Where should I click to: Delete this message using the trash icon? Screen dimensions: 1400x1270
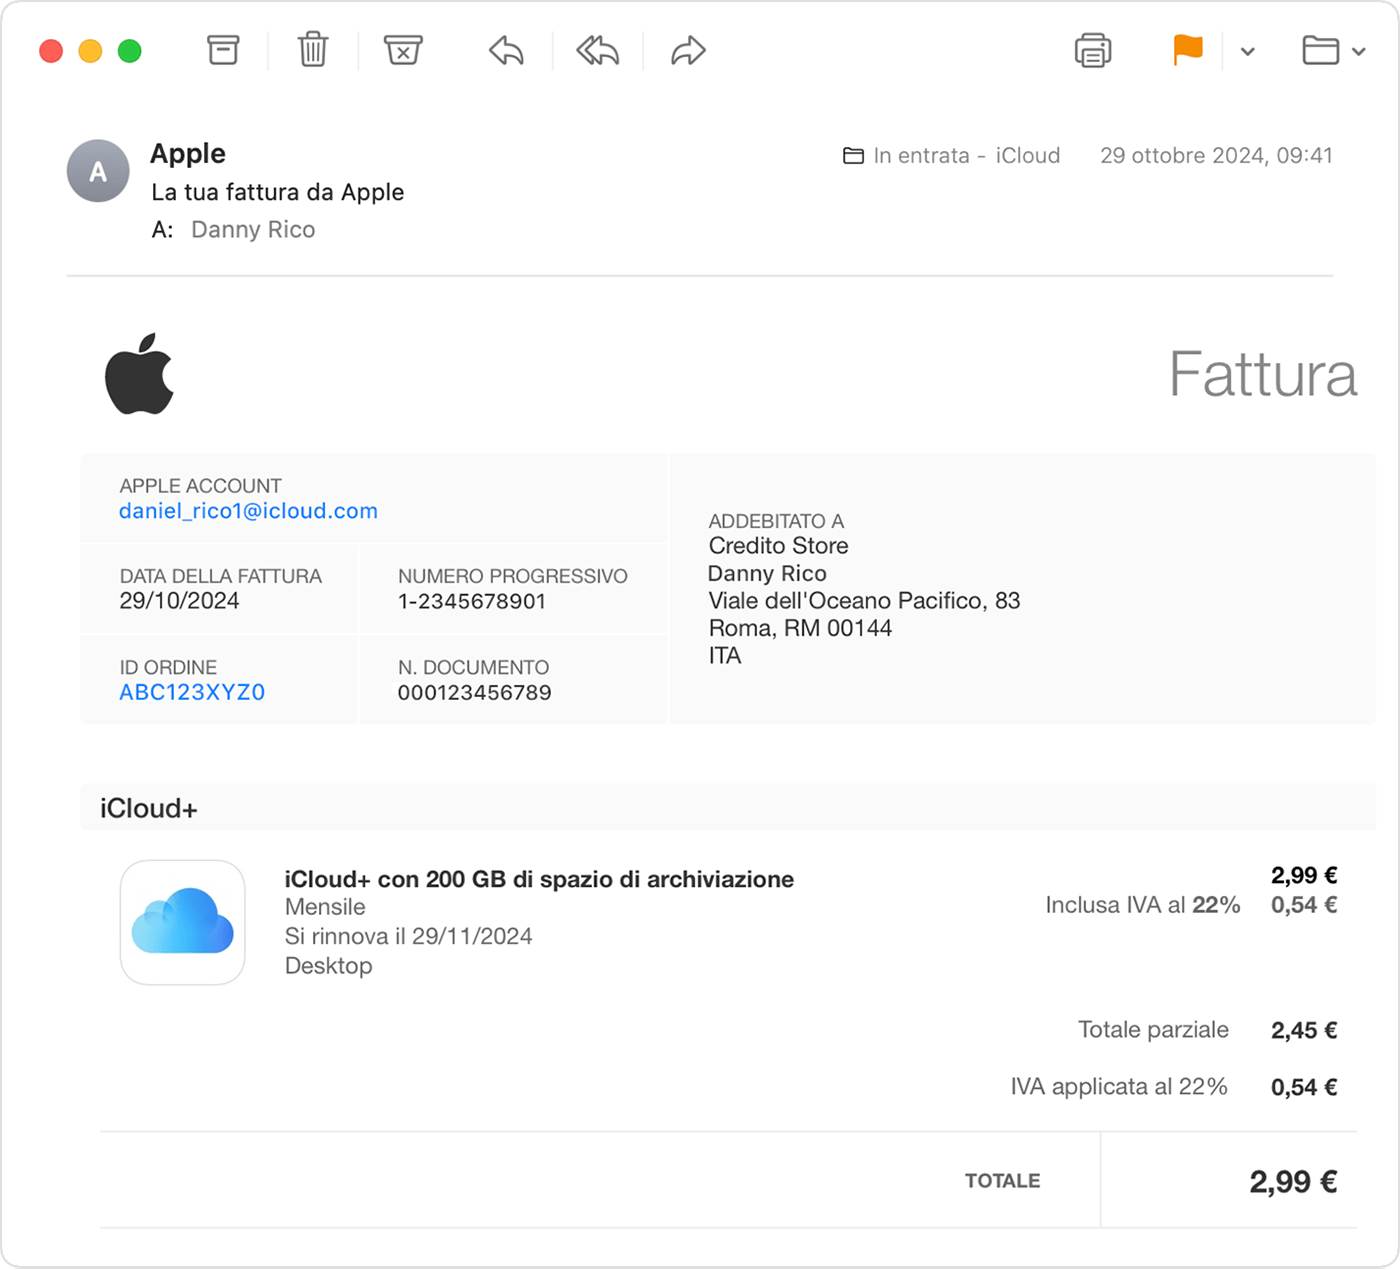pyautogui.click(x=312, y=50)
